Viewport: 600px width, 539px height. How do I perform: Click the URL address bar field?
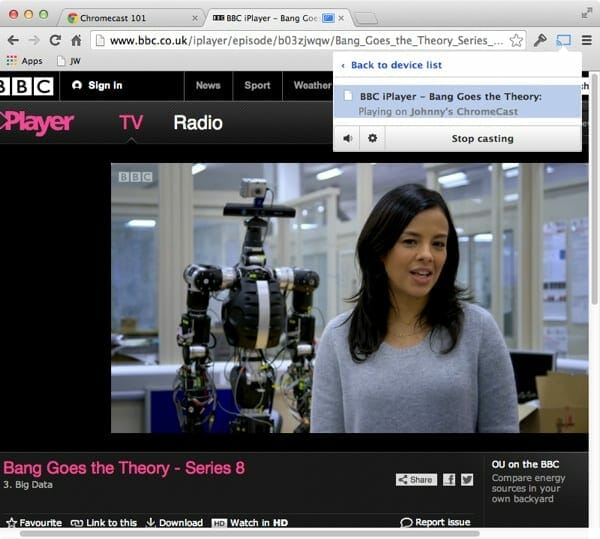[300, 40]
